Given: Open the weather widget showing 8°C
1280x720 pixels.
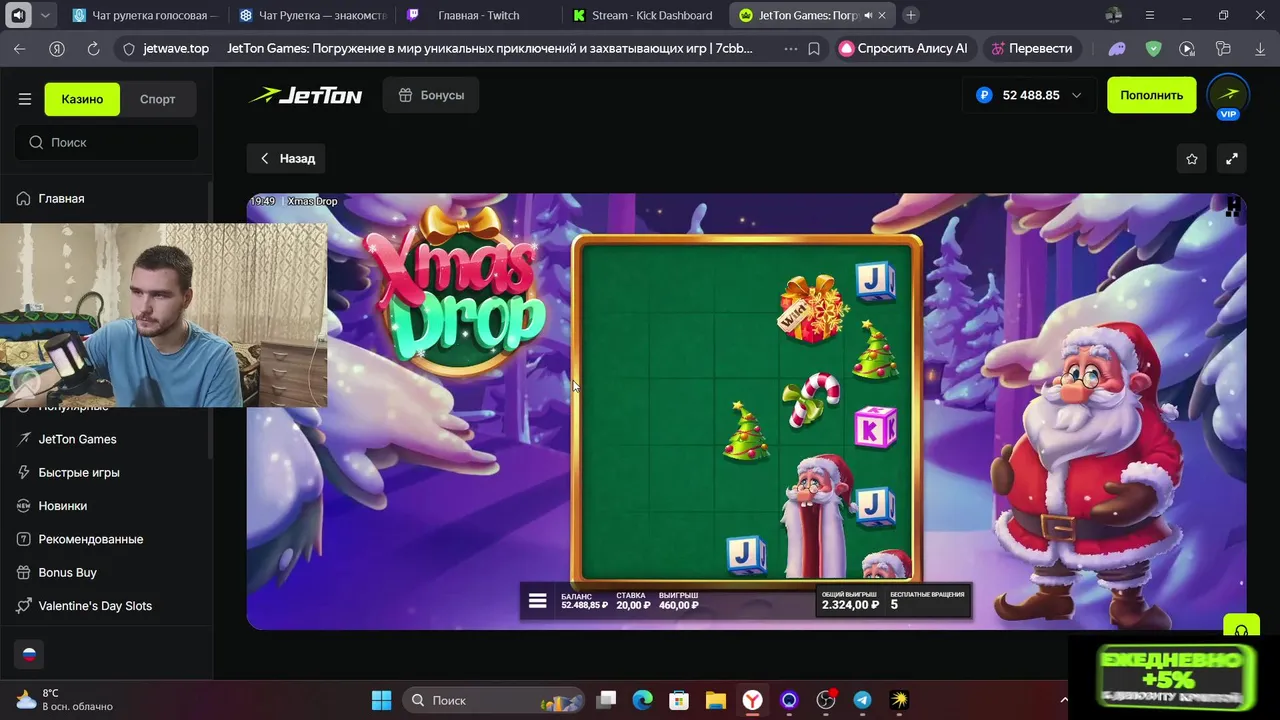Looking at the screenshot, I should click(x=64, y=700).
